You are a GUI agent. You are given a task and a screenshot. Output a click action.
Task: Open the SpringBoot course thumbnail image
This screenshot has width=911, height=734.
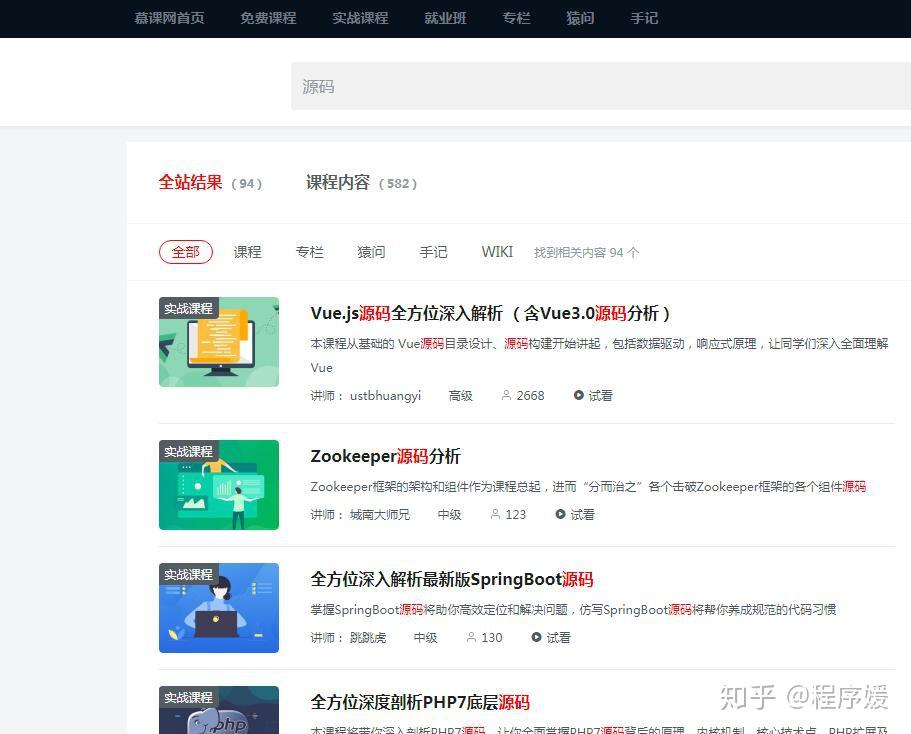click(x=219, y=608)
